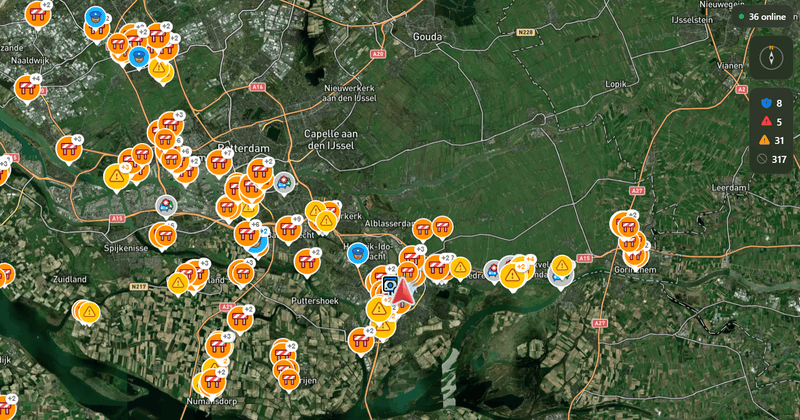Open roadwork +2 marker north of Puttershoek
Image resolution: width=800 pixels, height=420 pixels.
(x=307, y=262)
